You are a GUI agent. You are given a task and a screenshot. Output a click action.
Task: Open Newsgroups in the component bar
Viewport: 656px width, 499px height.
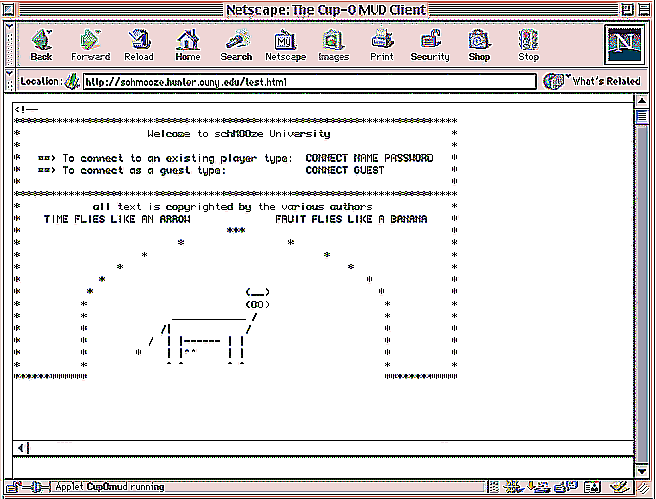[566, 486]
